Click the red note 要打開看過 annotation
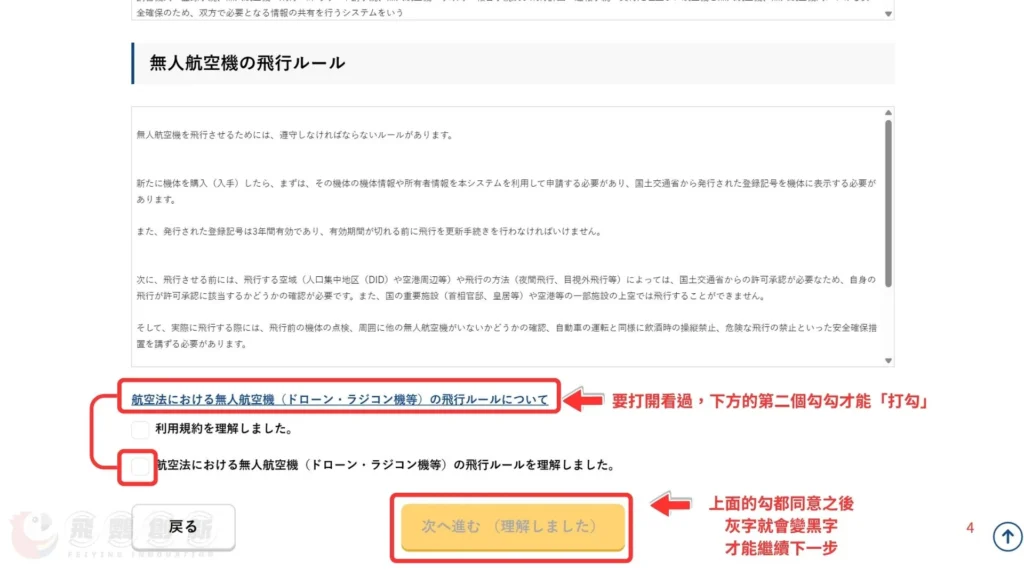Viewport: 1024px width, 576px height. (x=771, y=401)
